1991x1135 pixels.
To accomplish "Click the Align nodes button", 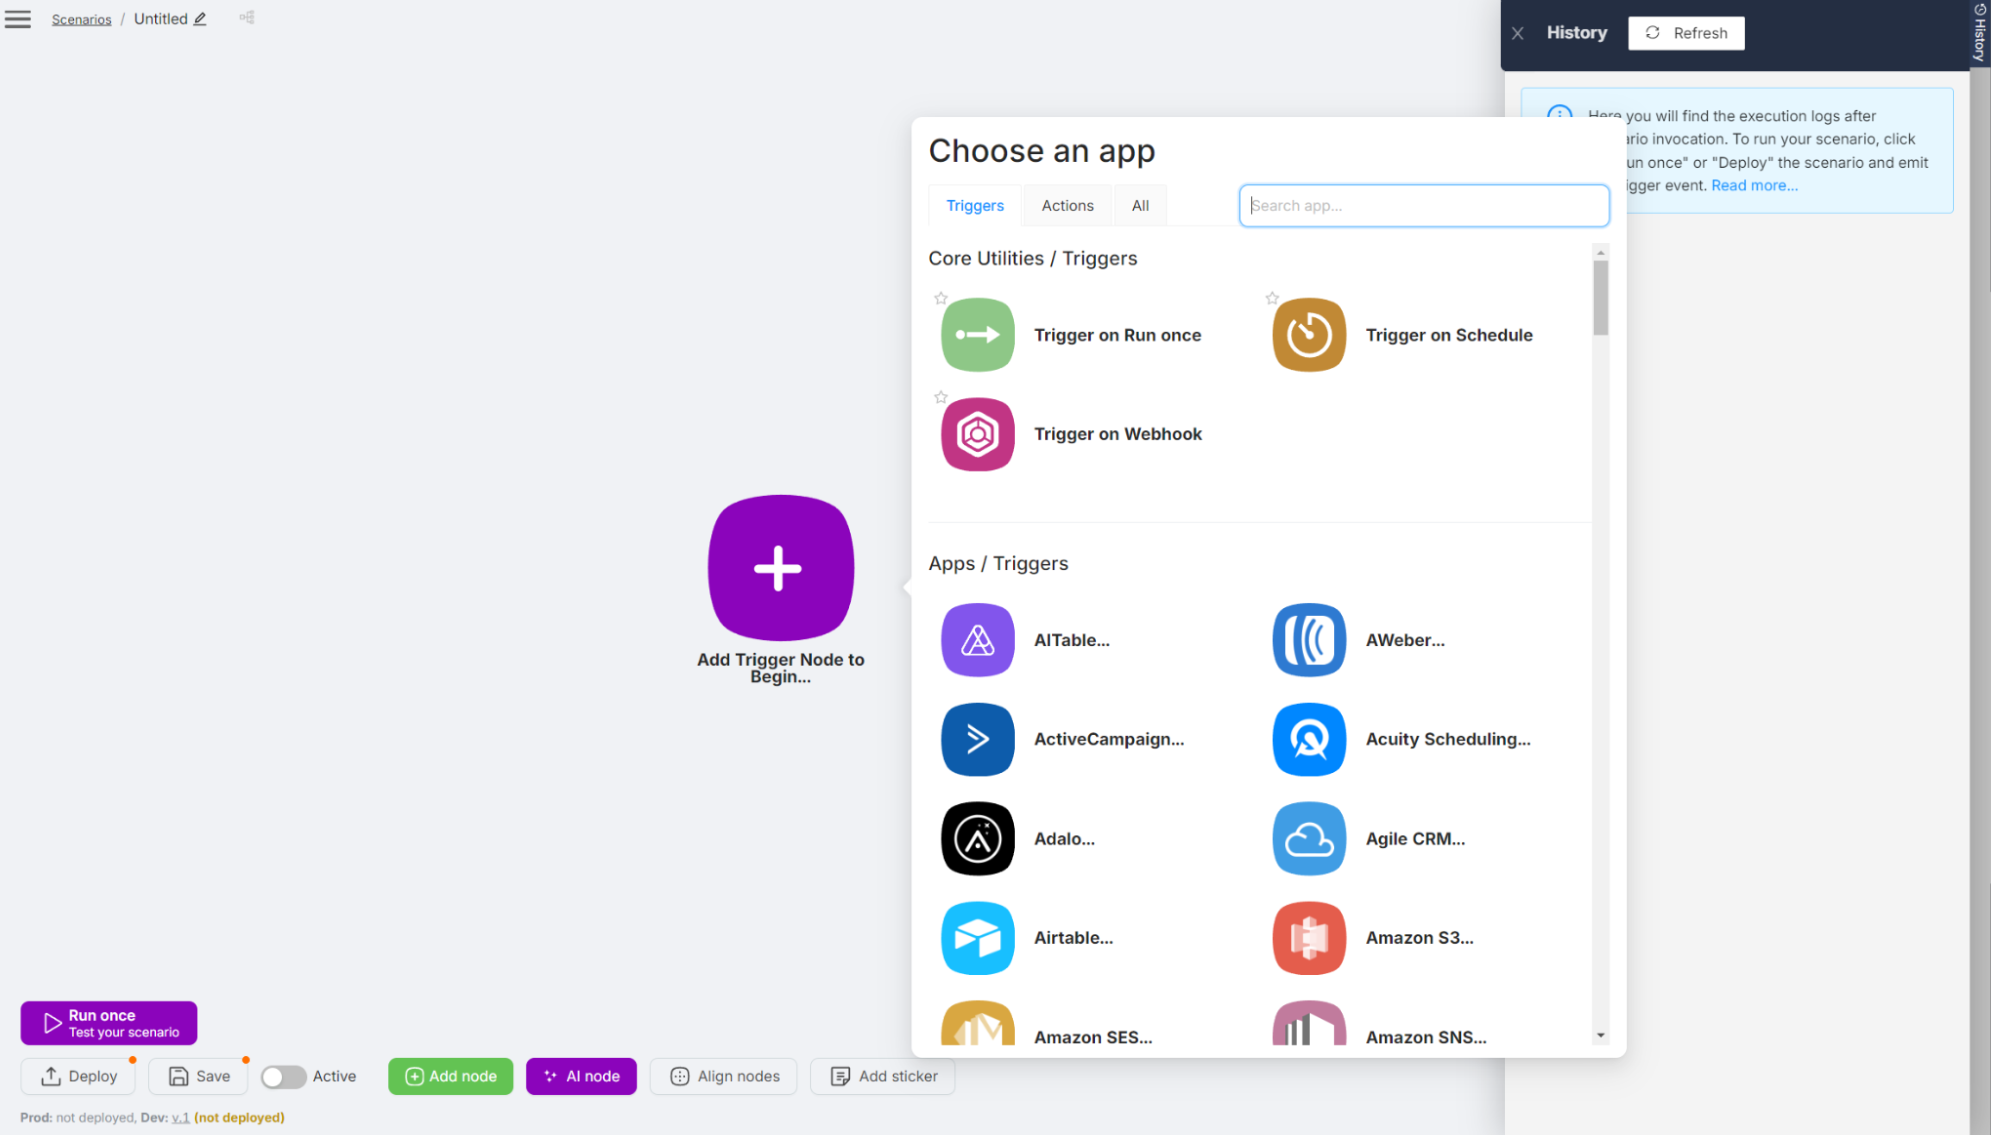I will point(723,1076).
